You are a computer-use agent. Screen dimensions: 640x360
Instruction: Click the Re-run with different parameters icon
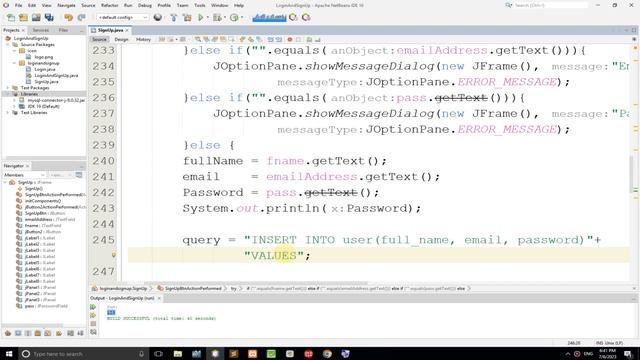pos(93,316)
